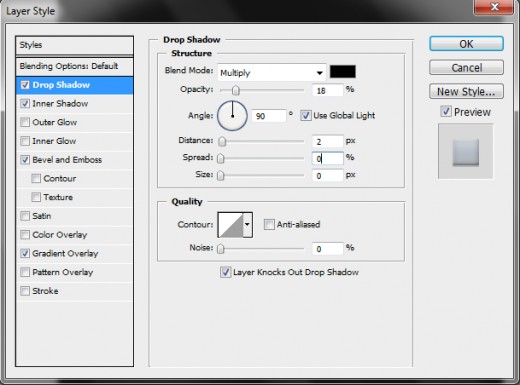The height and width of the screenshot is (385, 520).
Task: Toggle the Use Global Light checkbox
Action: coord(306,116)
